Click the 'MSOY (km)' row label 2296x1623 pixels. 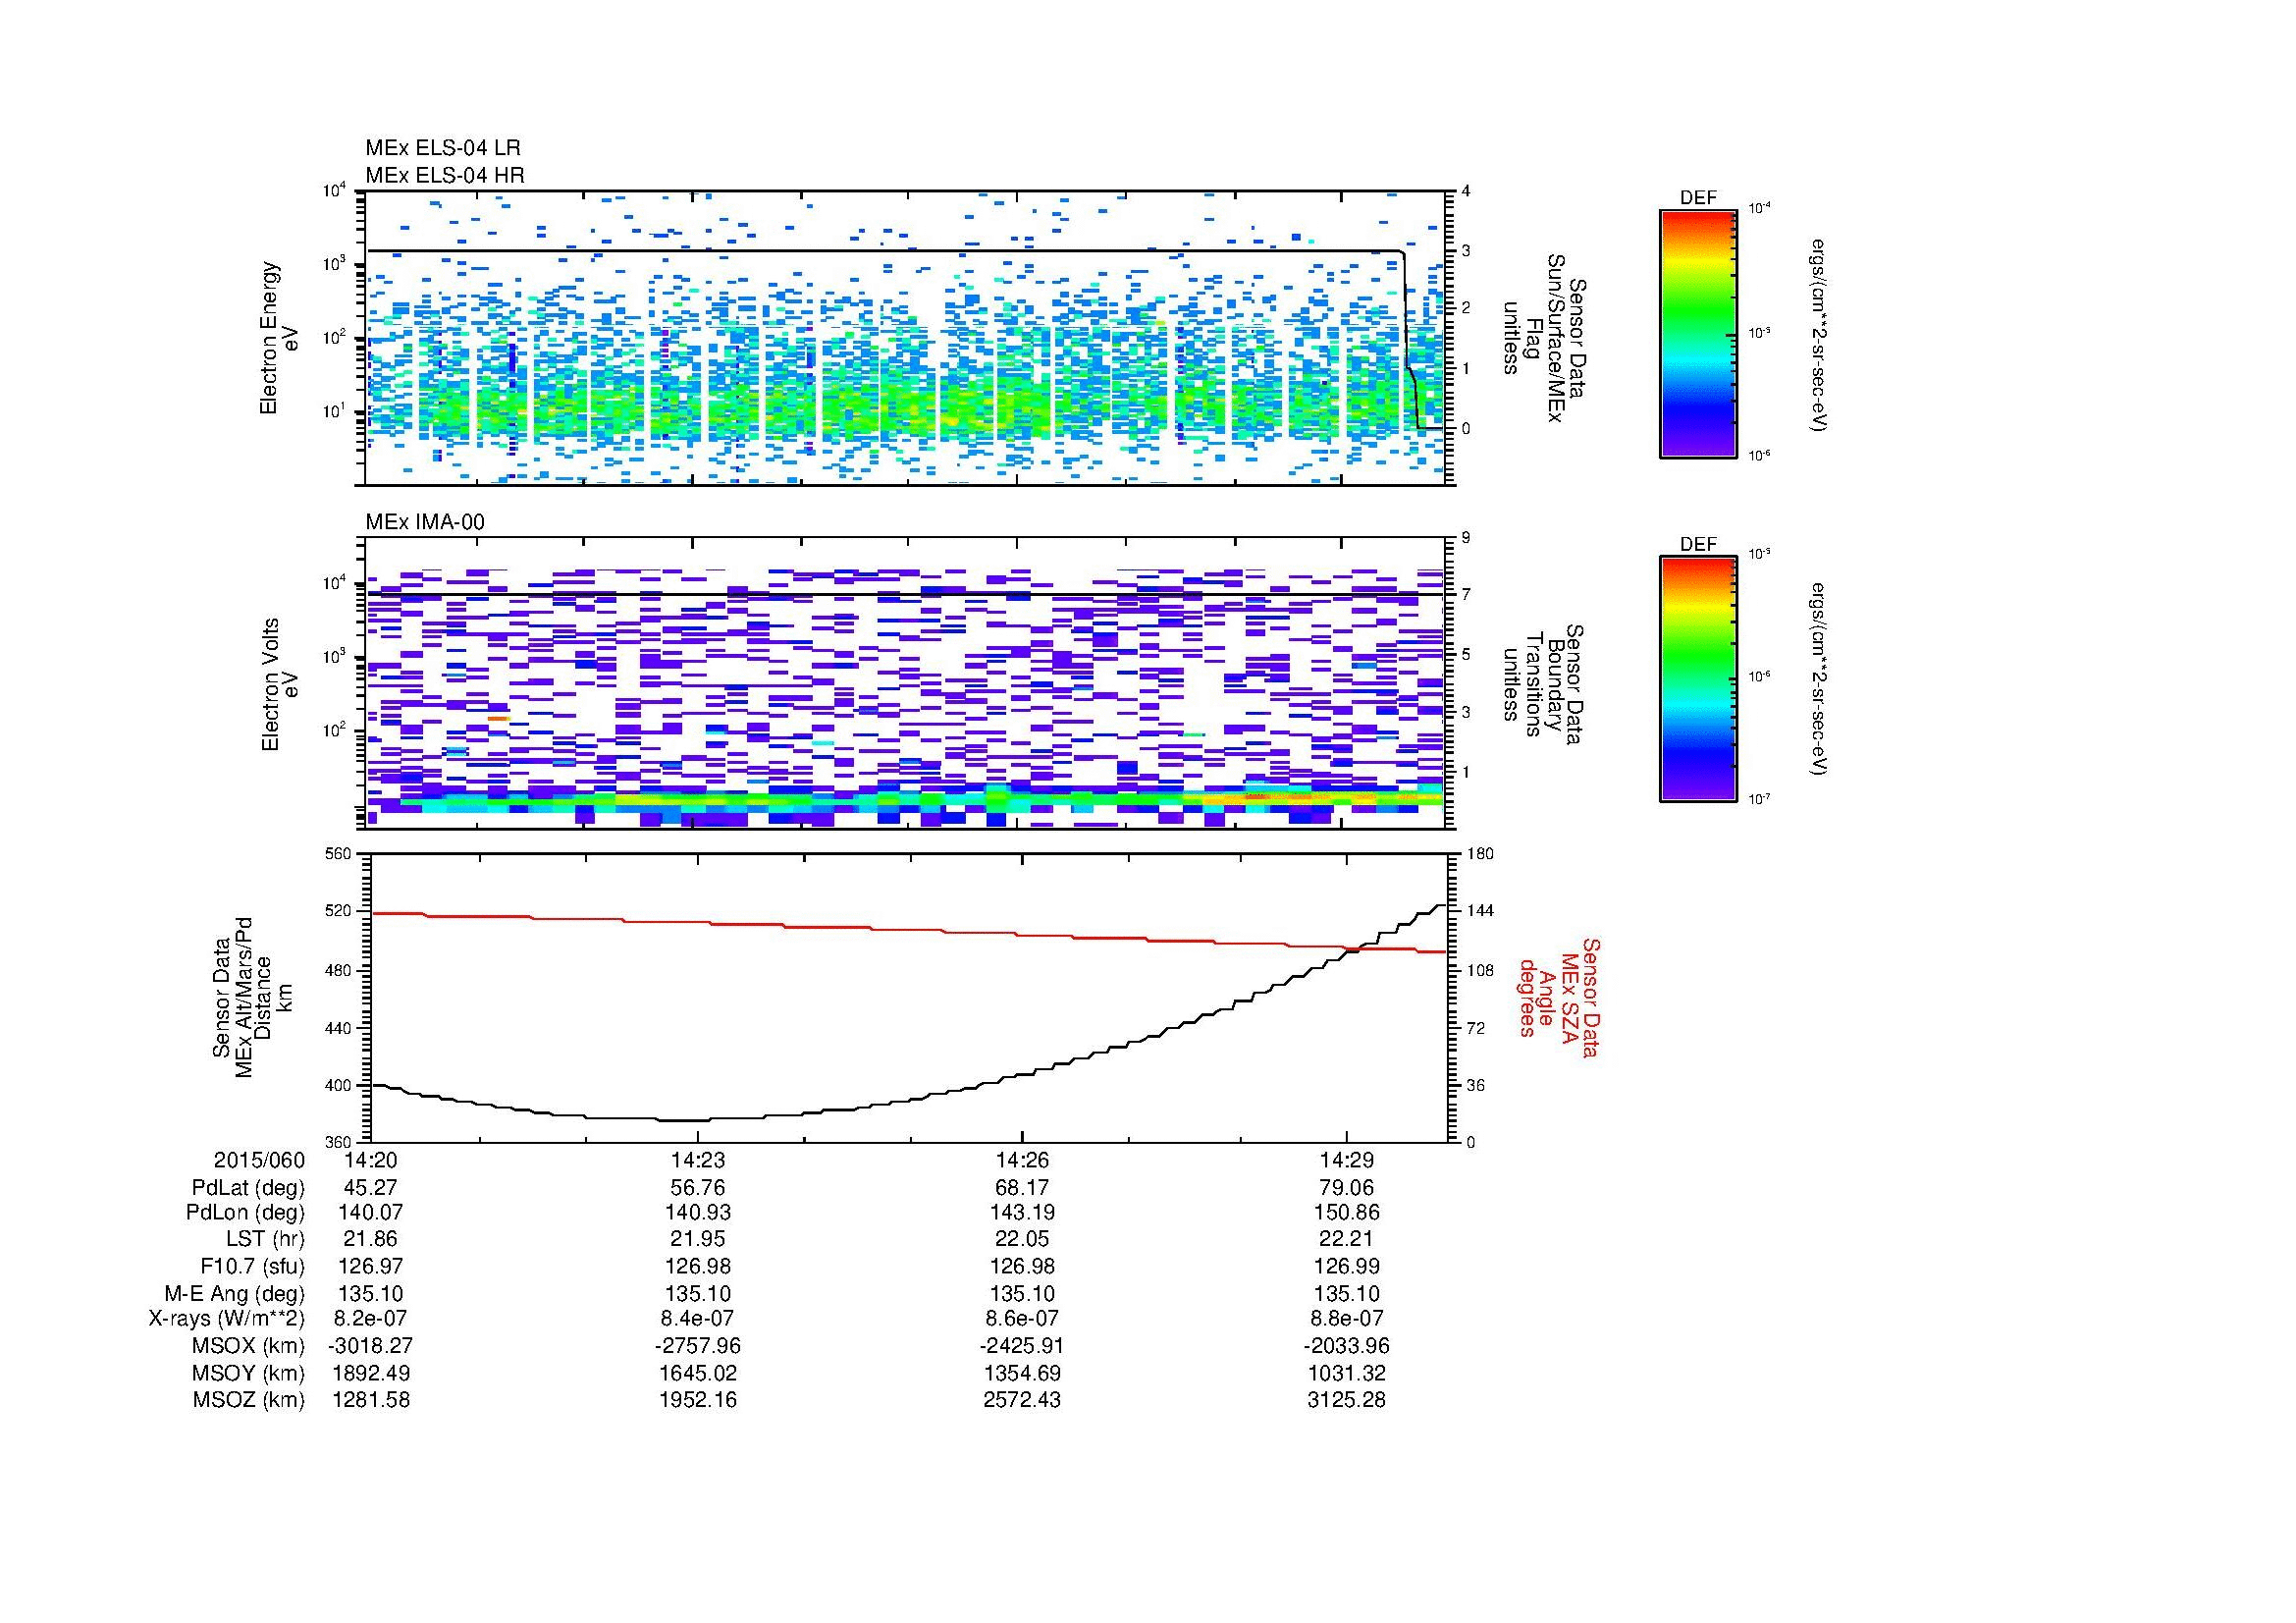pyautogui.click(x=249, y=1373)
